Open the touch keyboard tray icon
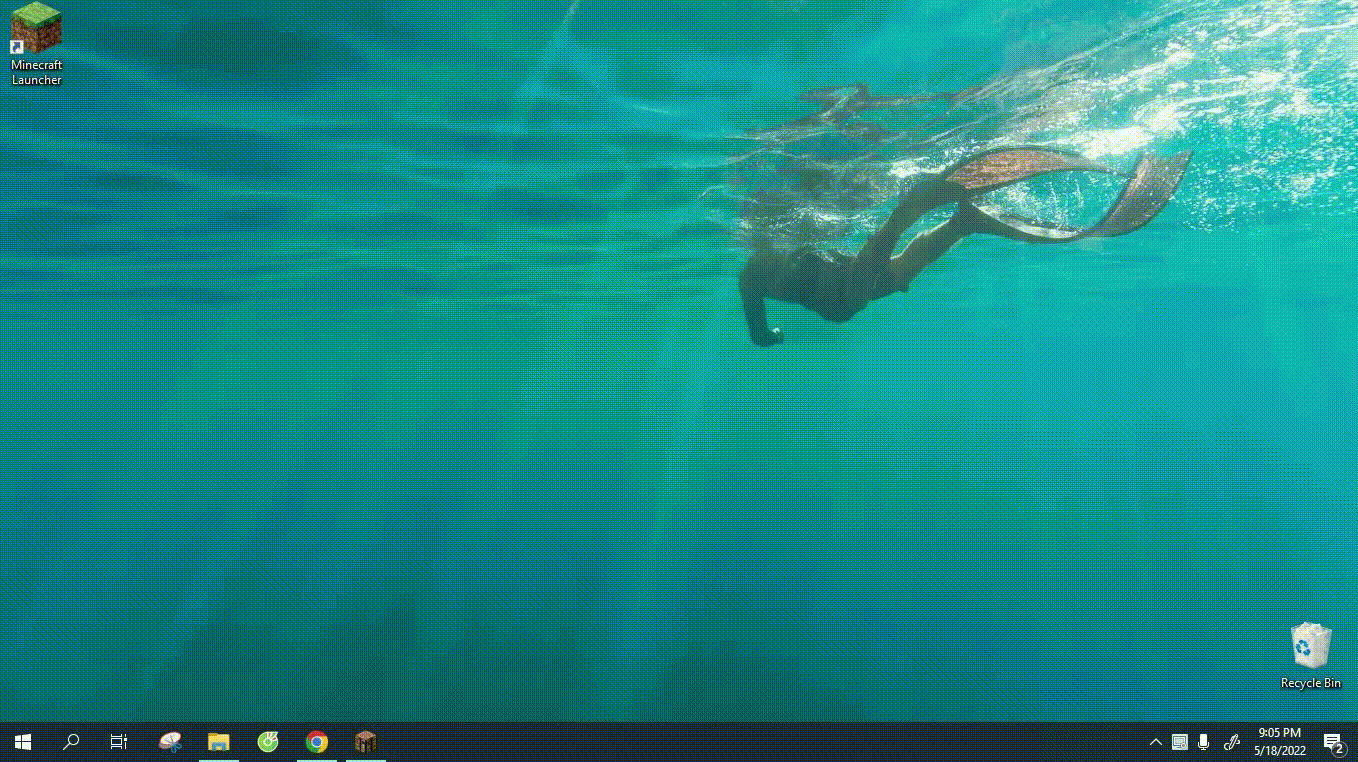Image resolution: width=1358 pixels, height=762 pixels. tap(1180, 742)
